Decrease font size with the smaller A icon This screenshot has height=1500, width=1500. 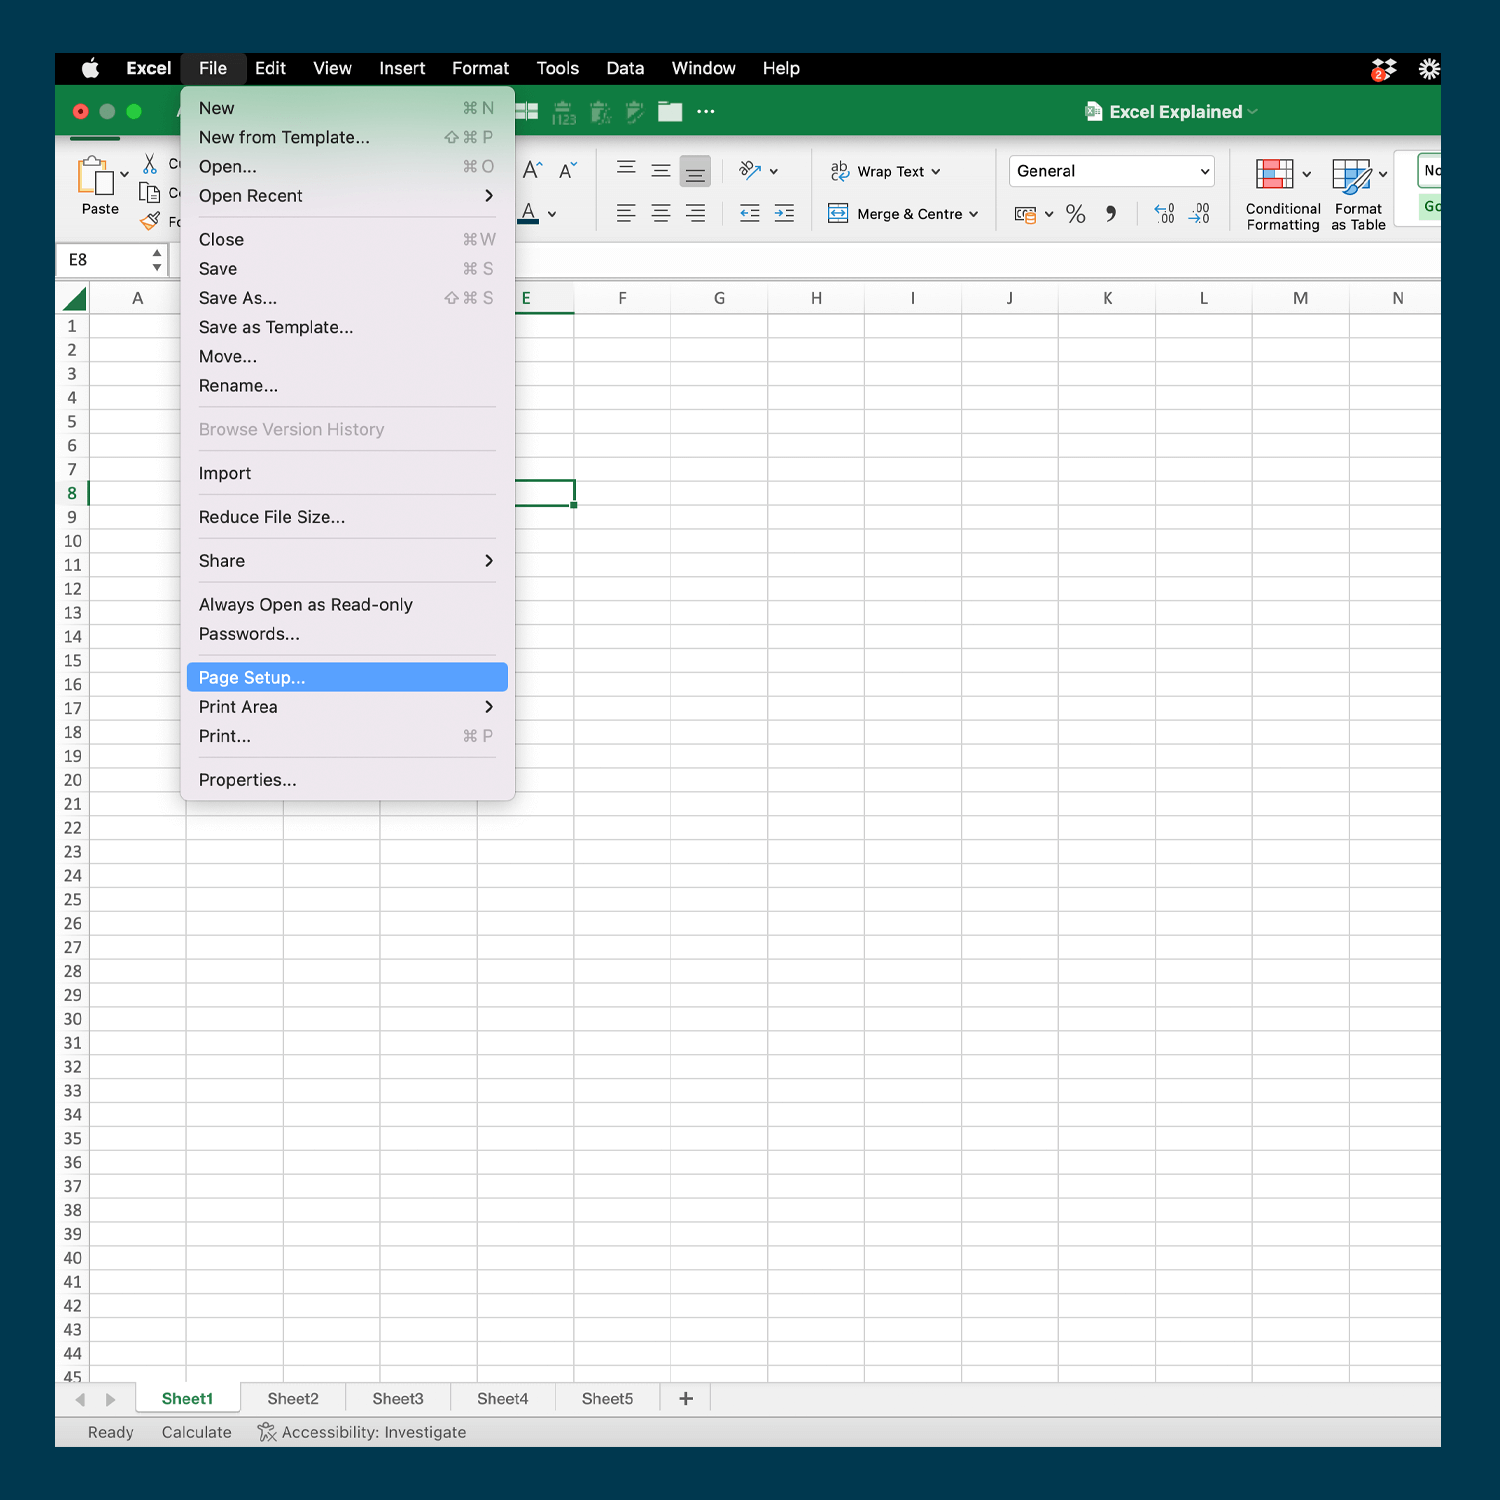tap(567, 171)
